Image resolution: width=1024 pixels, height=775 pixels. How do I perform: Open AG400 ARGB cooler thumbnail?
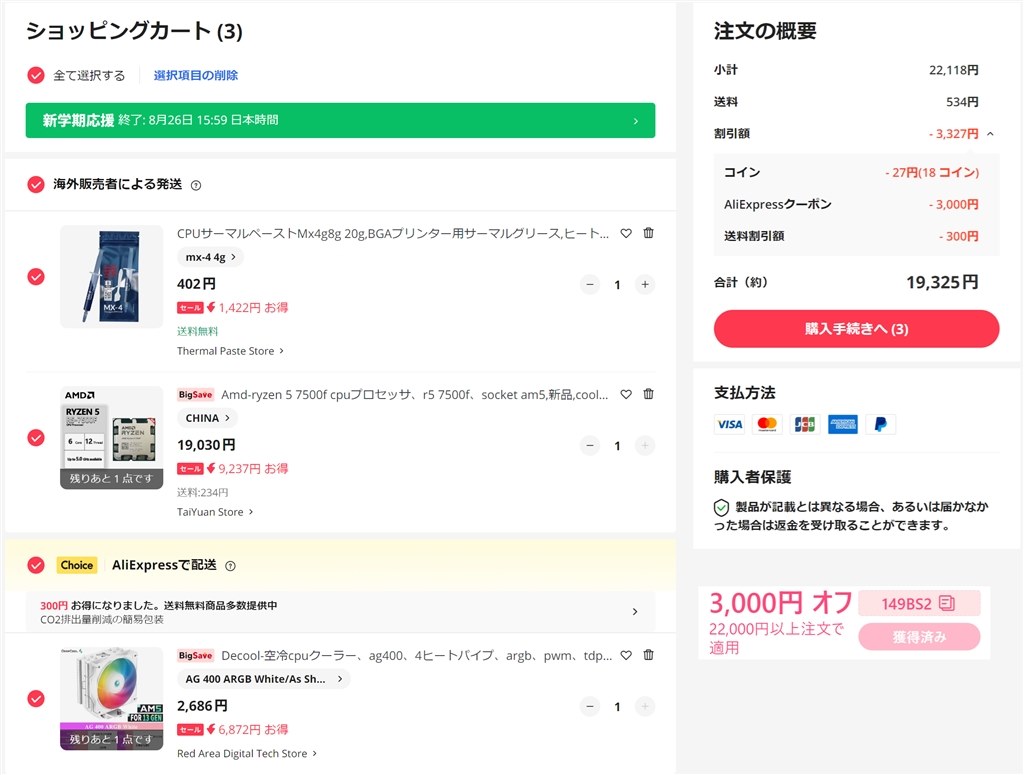tap(112, 699)
